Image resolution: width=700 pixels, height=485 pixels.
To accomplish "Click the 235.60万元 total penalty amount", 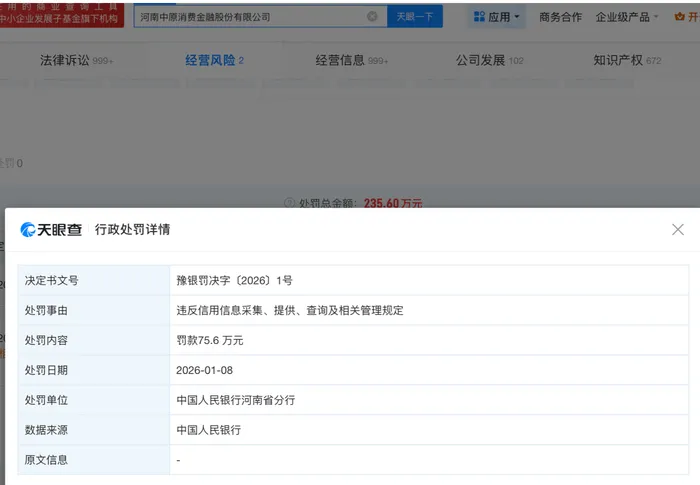I will (x=393, y=203).
